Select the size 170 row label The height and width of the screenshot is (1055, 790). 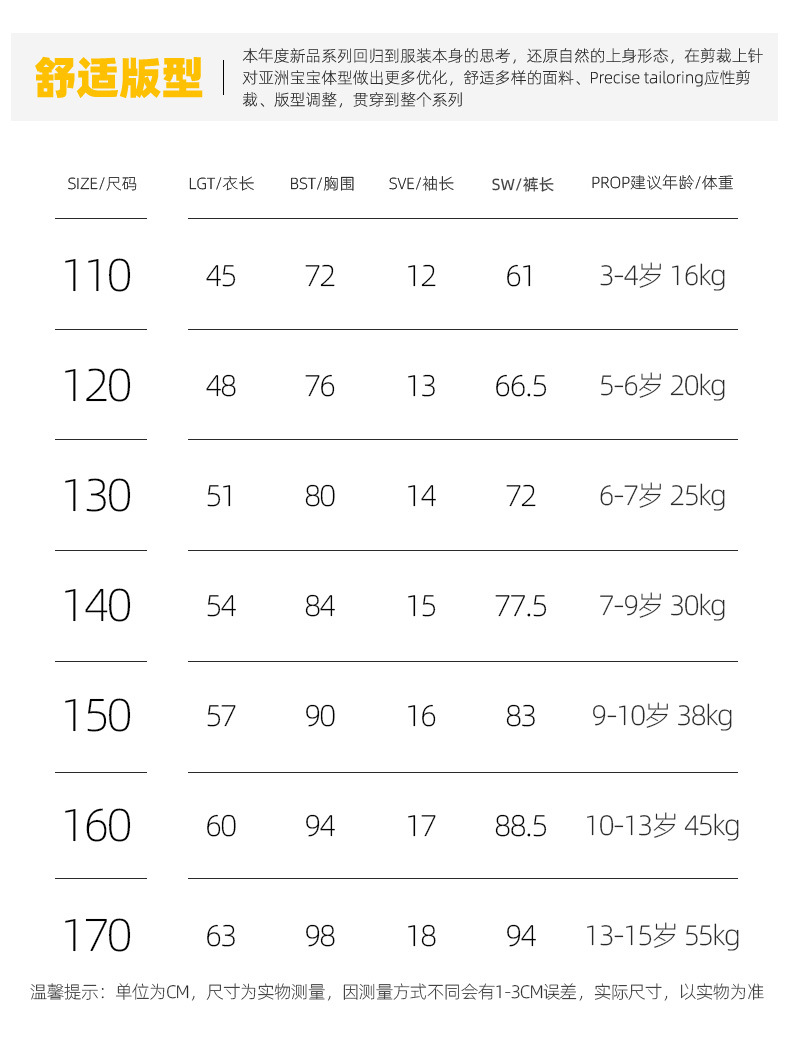tap(97, 936)
